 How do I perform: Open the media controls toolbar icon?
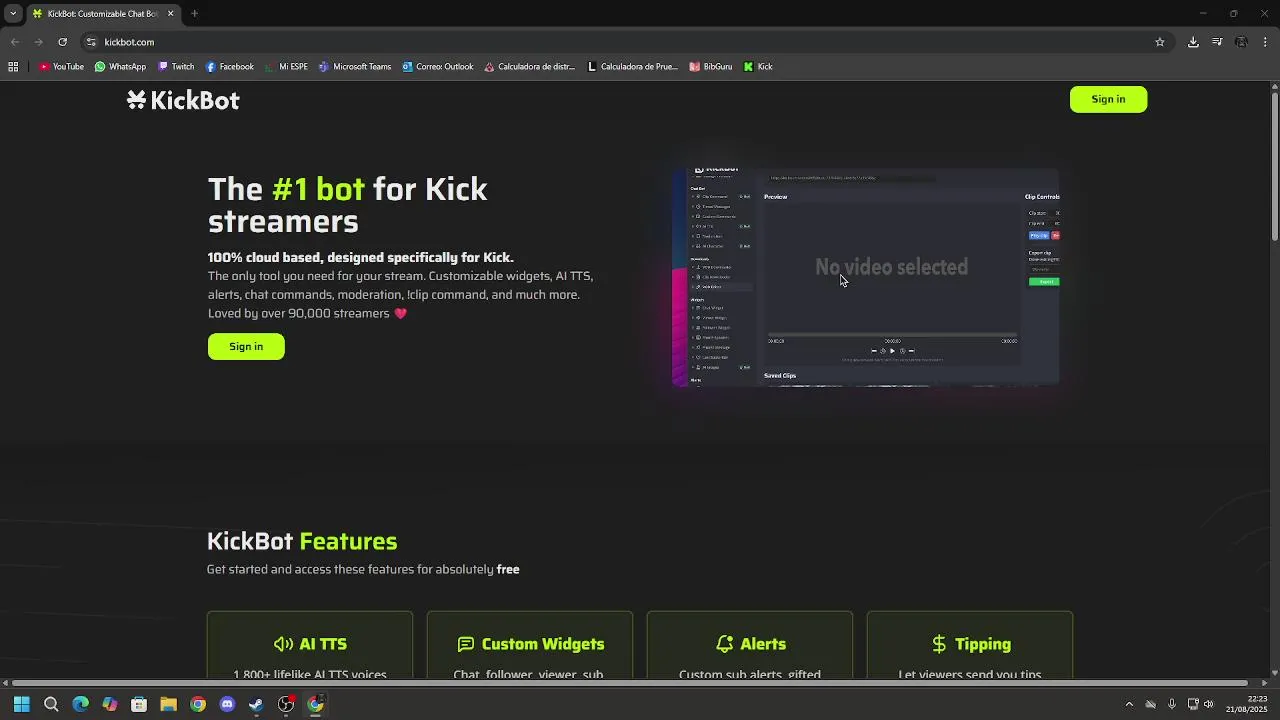click(x=1217, y=42)
